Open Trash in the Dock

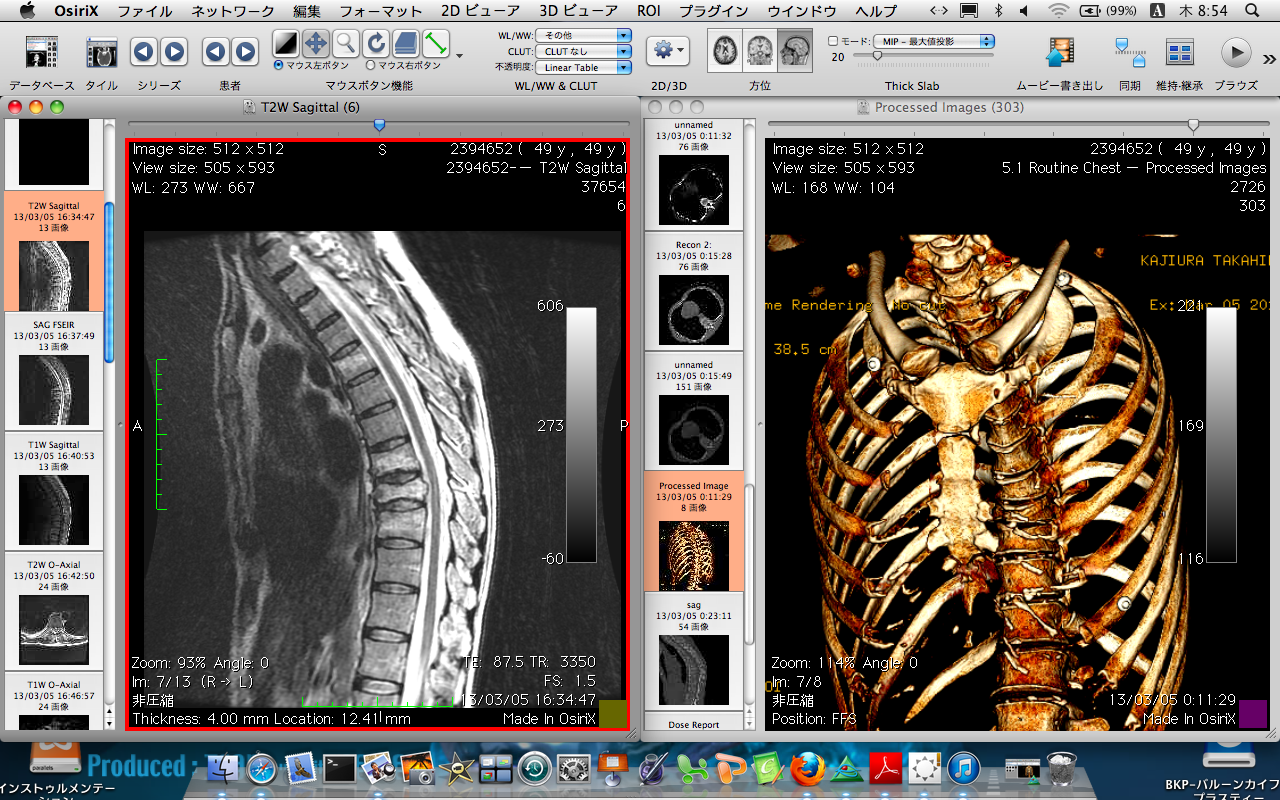pos(1062,768)
